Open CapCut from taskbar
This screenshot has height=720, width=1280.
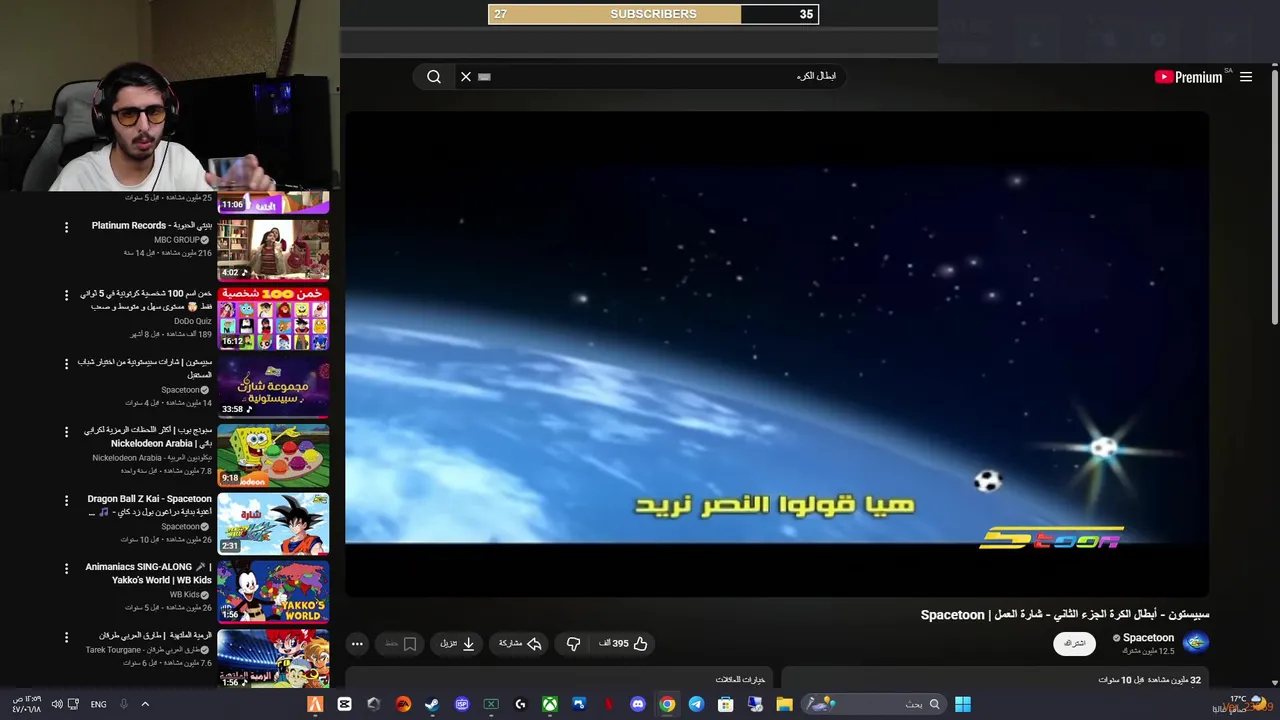click(345, 704)
